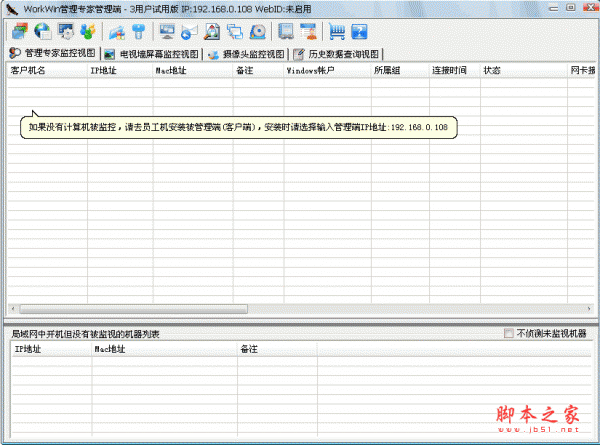
Task: Enable 不侦测未监视机器 checkbox
Action: point(509,333)
